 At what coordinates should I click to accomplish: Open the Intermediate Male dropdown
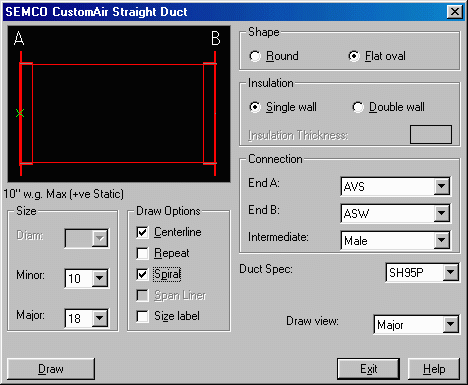tap(441, 240)
